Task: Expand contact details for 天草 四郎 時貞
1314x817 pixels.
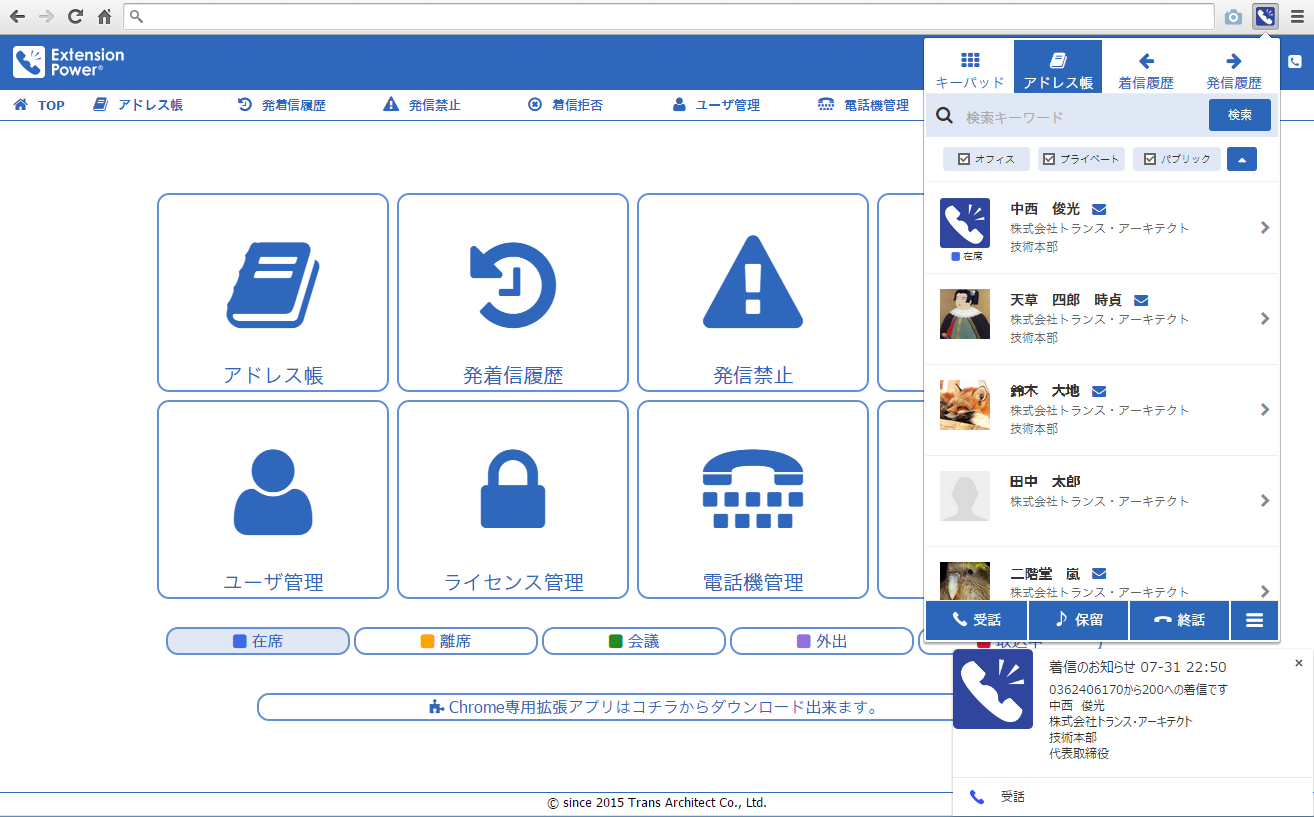Action: (x=1265, y=319)
